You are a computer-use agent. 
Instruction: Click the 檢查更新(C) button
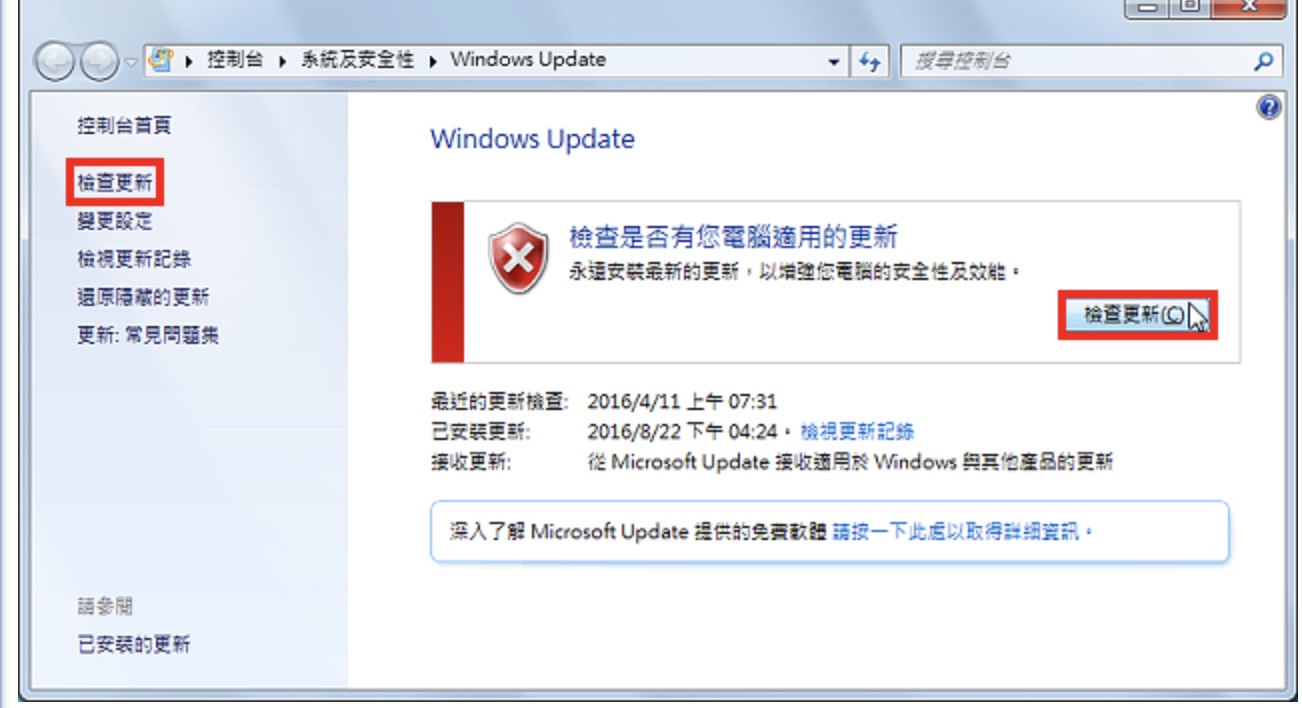pyautogui.click(x=1137, y=315)
